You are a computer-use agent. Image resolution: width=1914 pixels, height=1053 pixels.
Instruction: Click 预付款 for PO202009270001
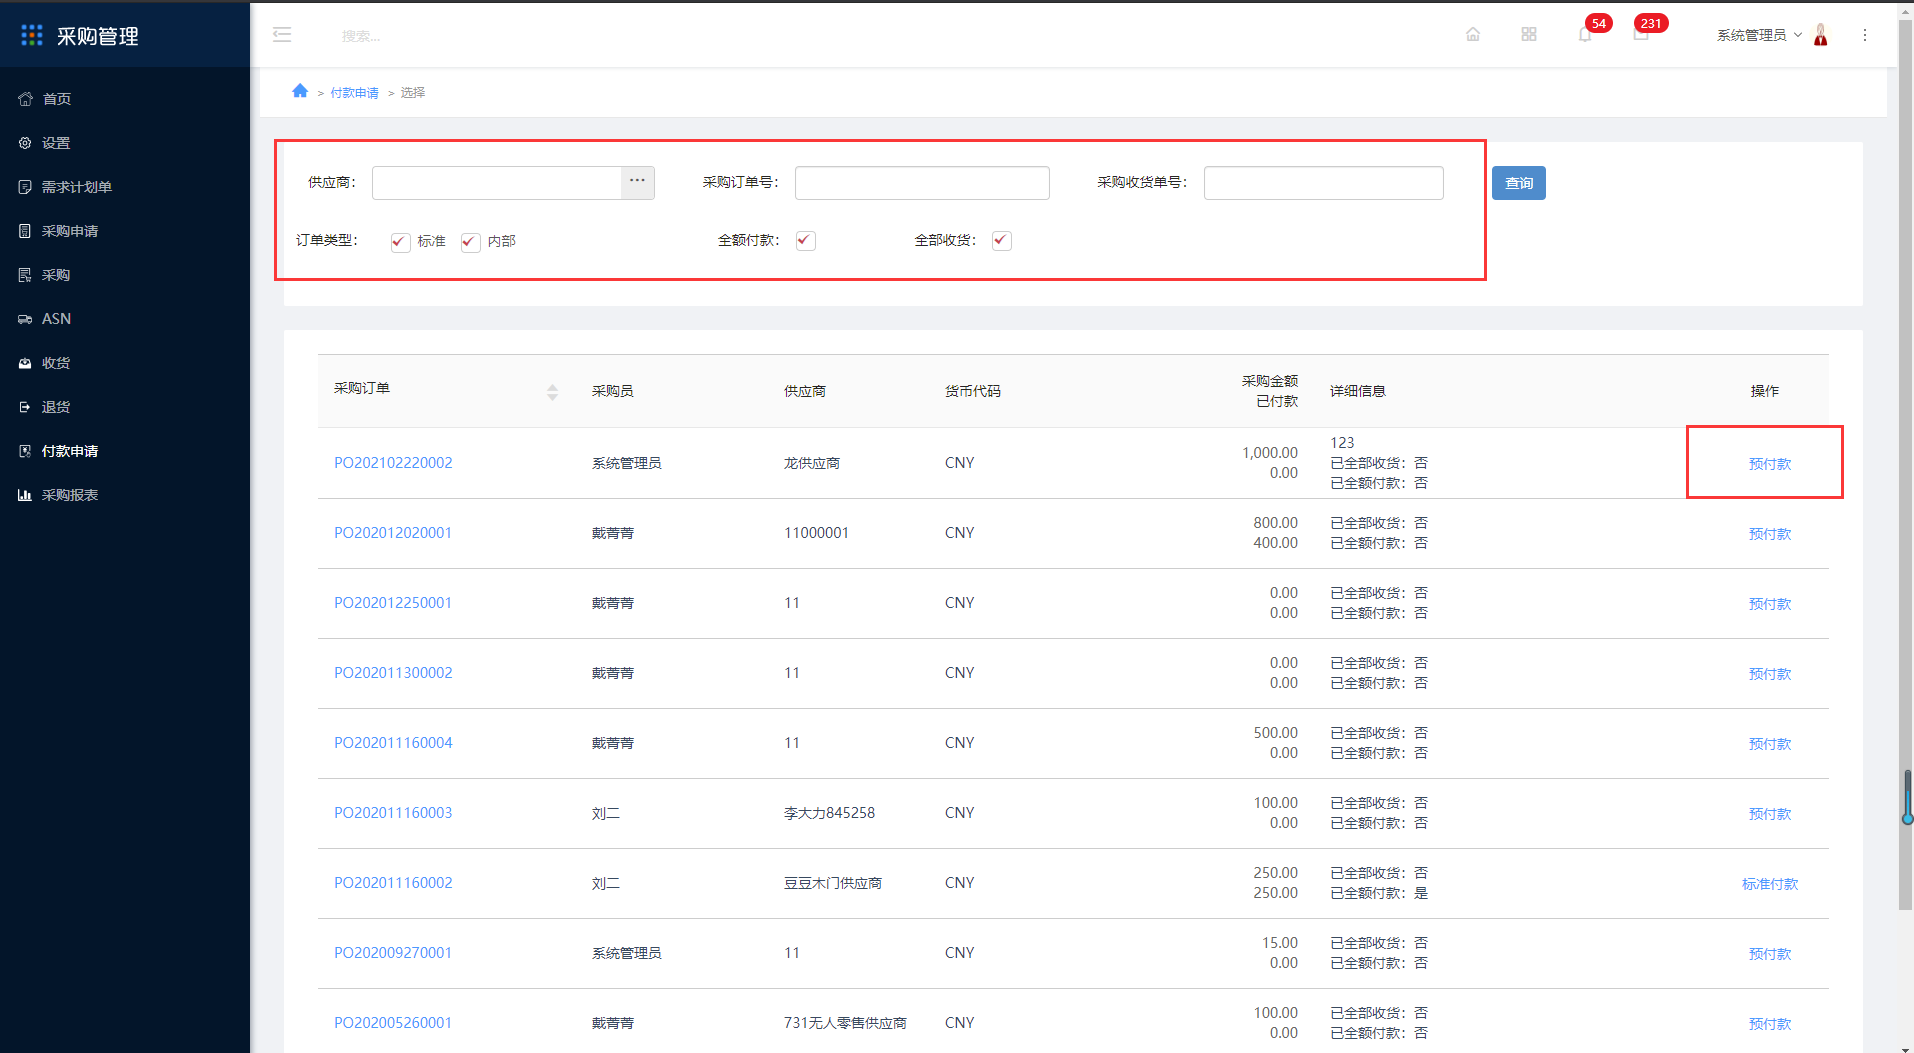(1769, 954)
